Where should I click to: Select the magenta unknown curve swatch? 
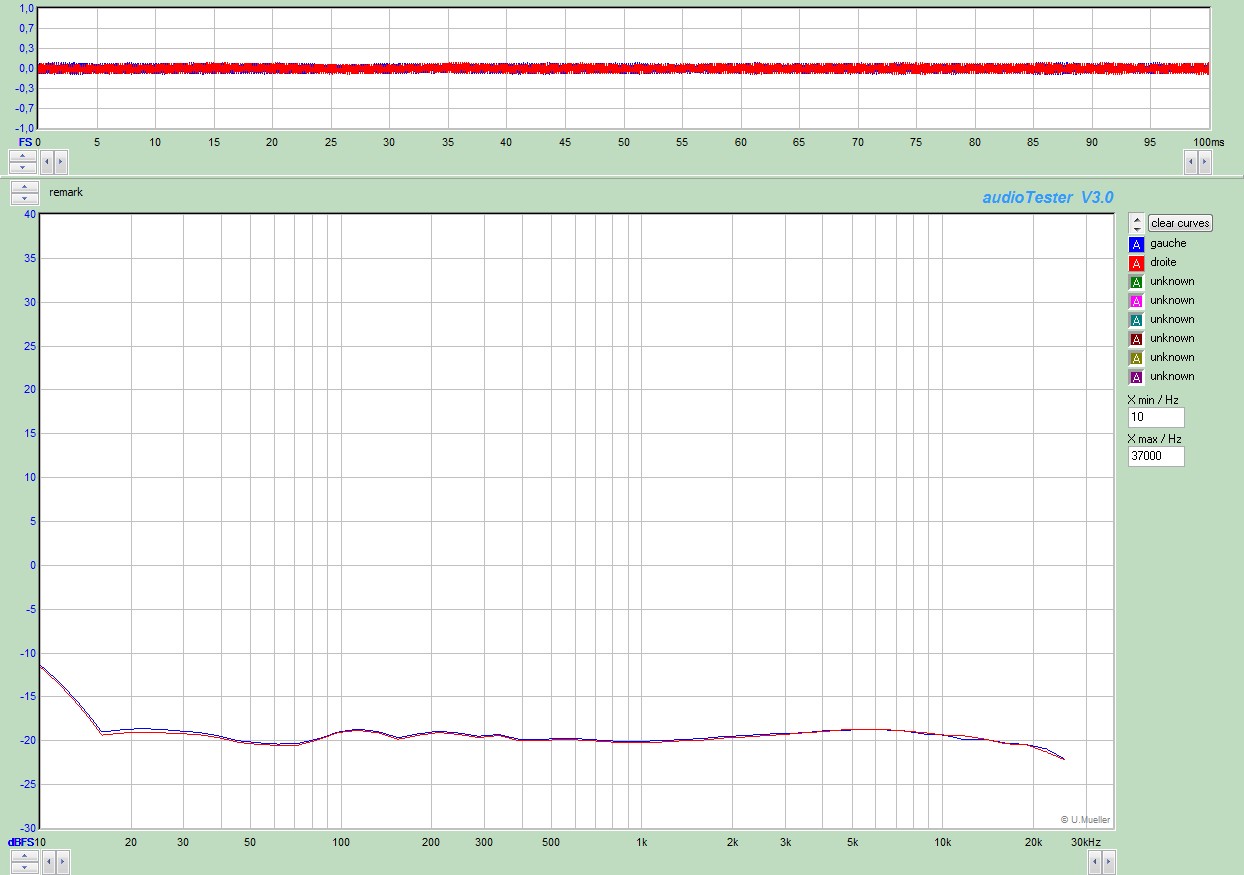point(1136,301)
